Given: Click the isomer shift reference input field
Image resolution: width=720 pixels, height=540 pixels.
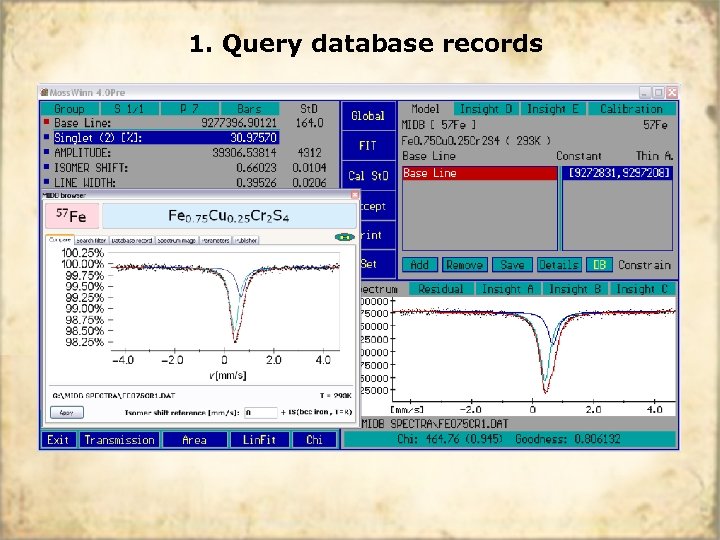Looking at the screenshot, I should tap(260, 412).
